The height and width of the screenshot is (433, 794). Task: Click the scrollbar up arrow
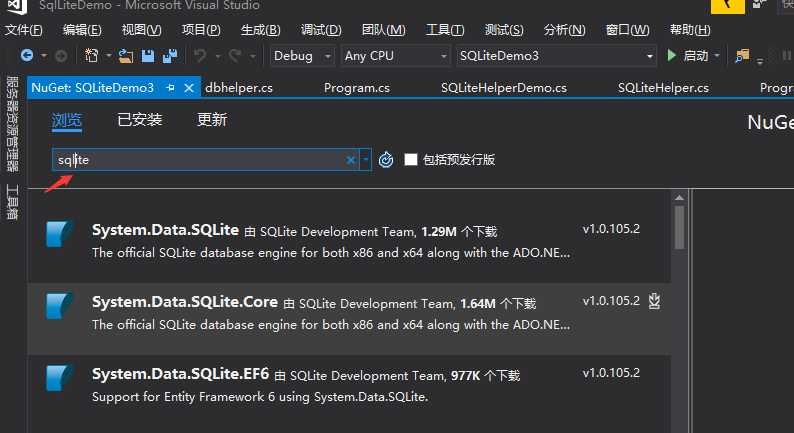(x=680, y=198)
